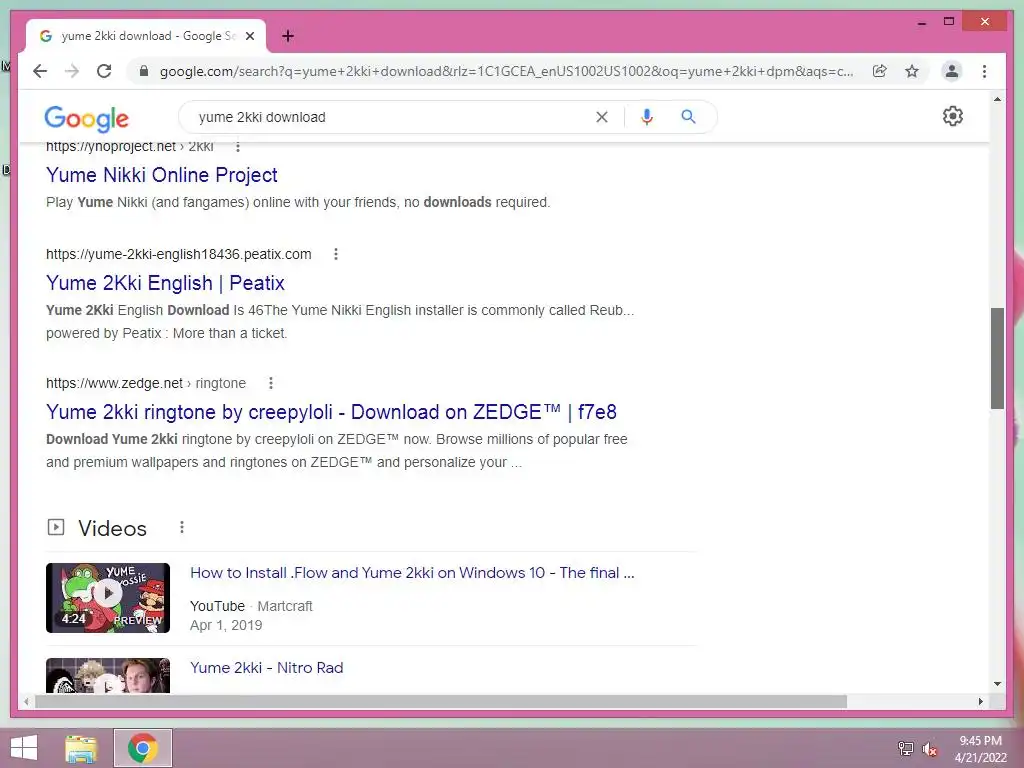Open the Chrome profile menu

pos(952,71)
